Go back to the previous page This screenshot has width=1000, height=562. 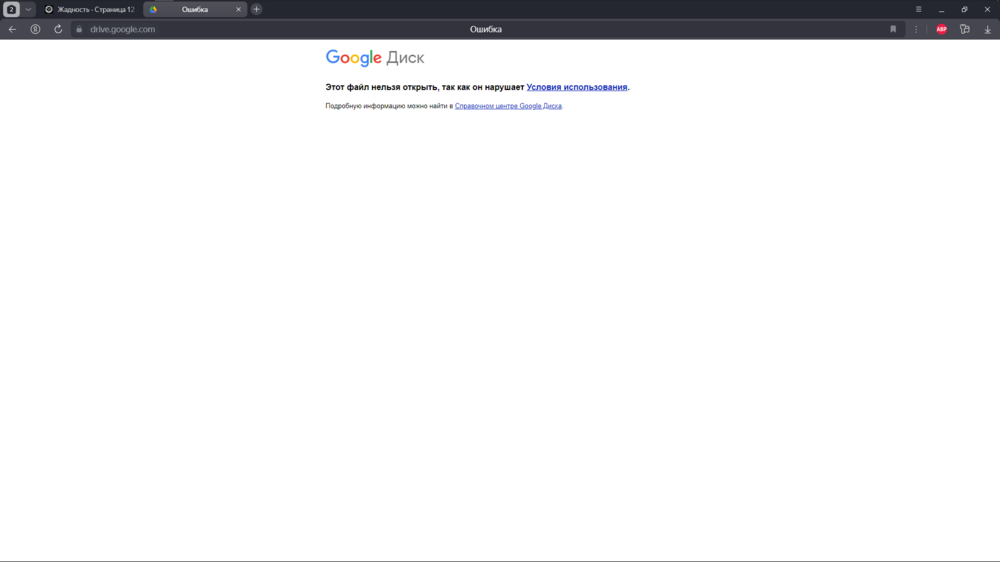tap(12, 29)
